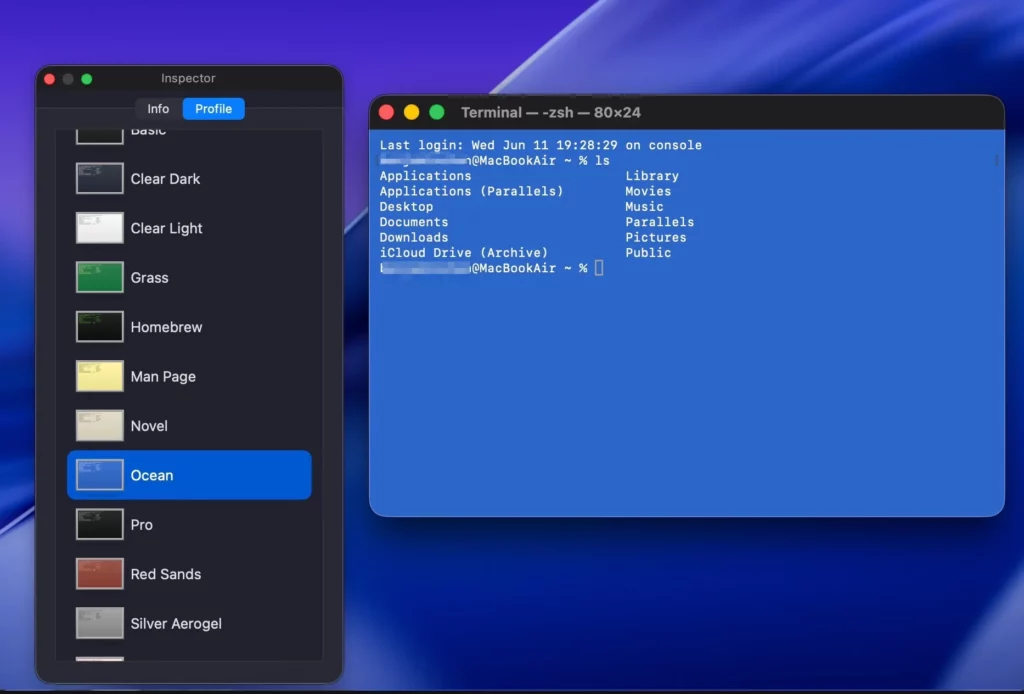Select the Profile tab in Inspector

214,109
